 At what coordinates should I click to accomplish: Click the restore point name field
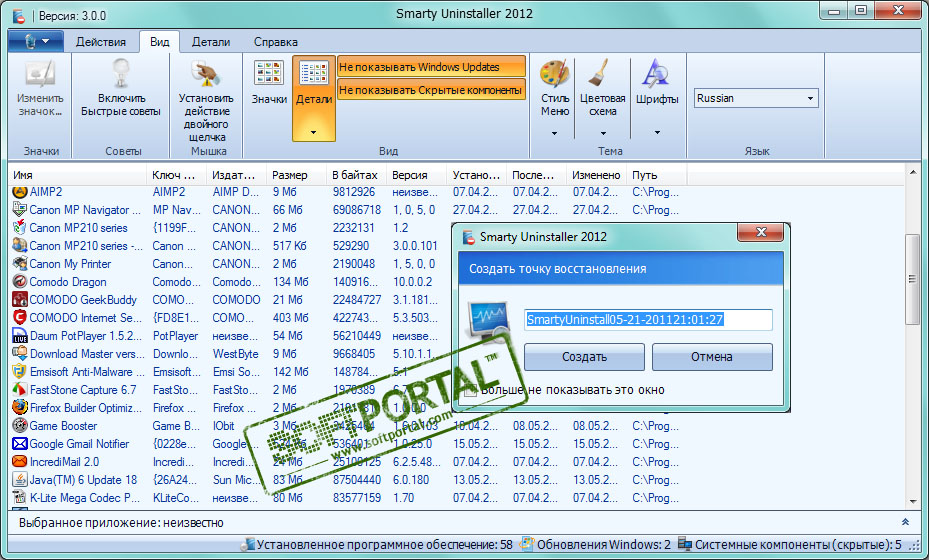[648, 320]
